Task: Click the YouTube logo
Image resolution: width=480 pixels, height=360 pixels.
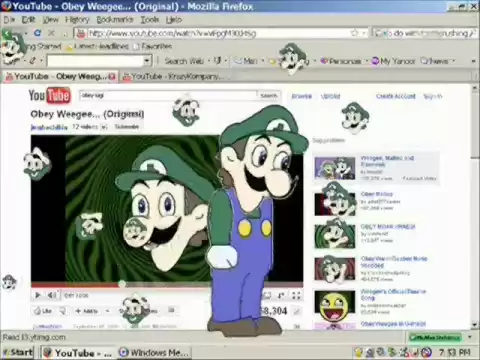Action: (49, 96)
